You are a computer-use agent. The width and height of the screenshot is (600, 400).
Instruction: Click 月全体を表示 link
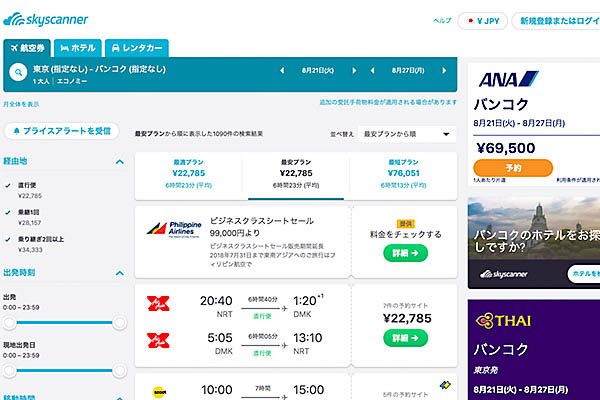(21, 104)
